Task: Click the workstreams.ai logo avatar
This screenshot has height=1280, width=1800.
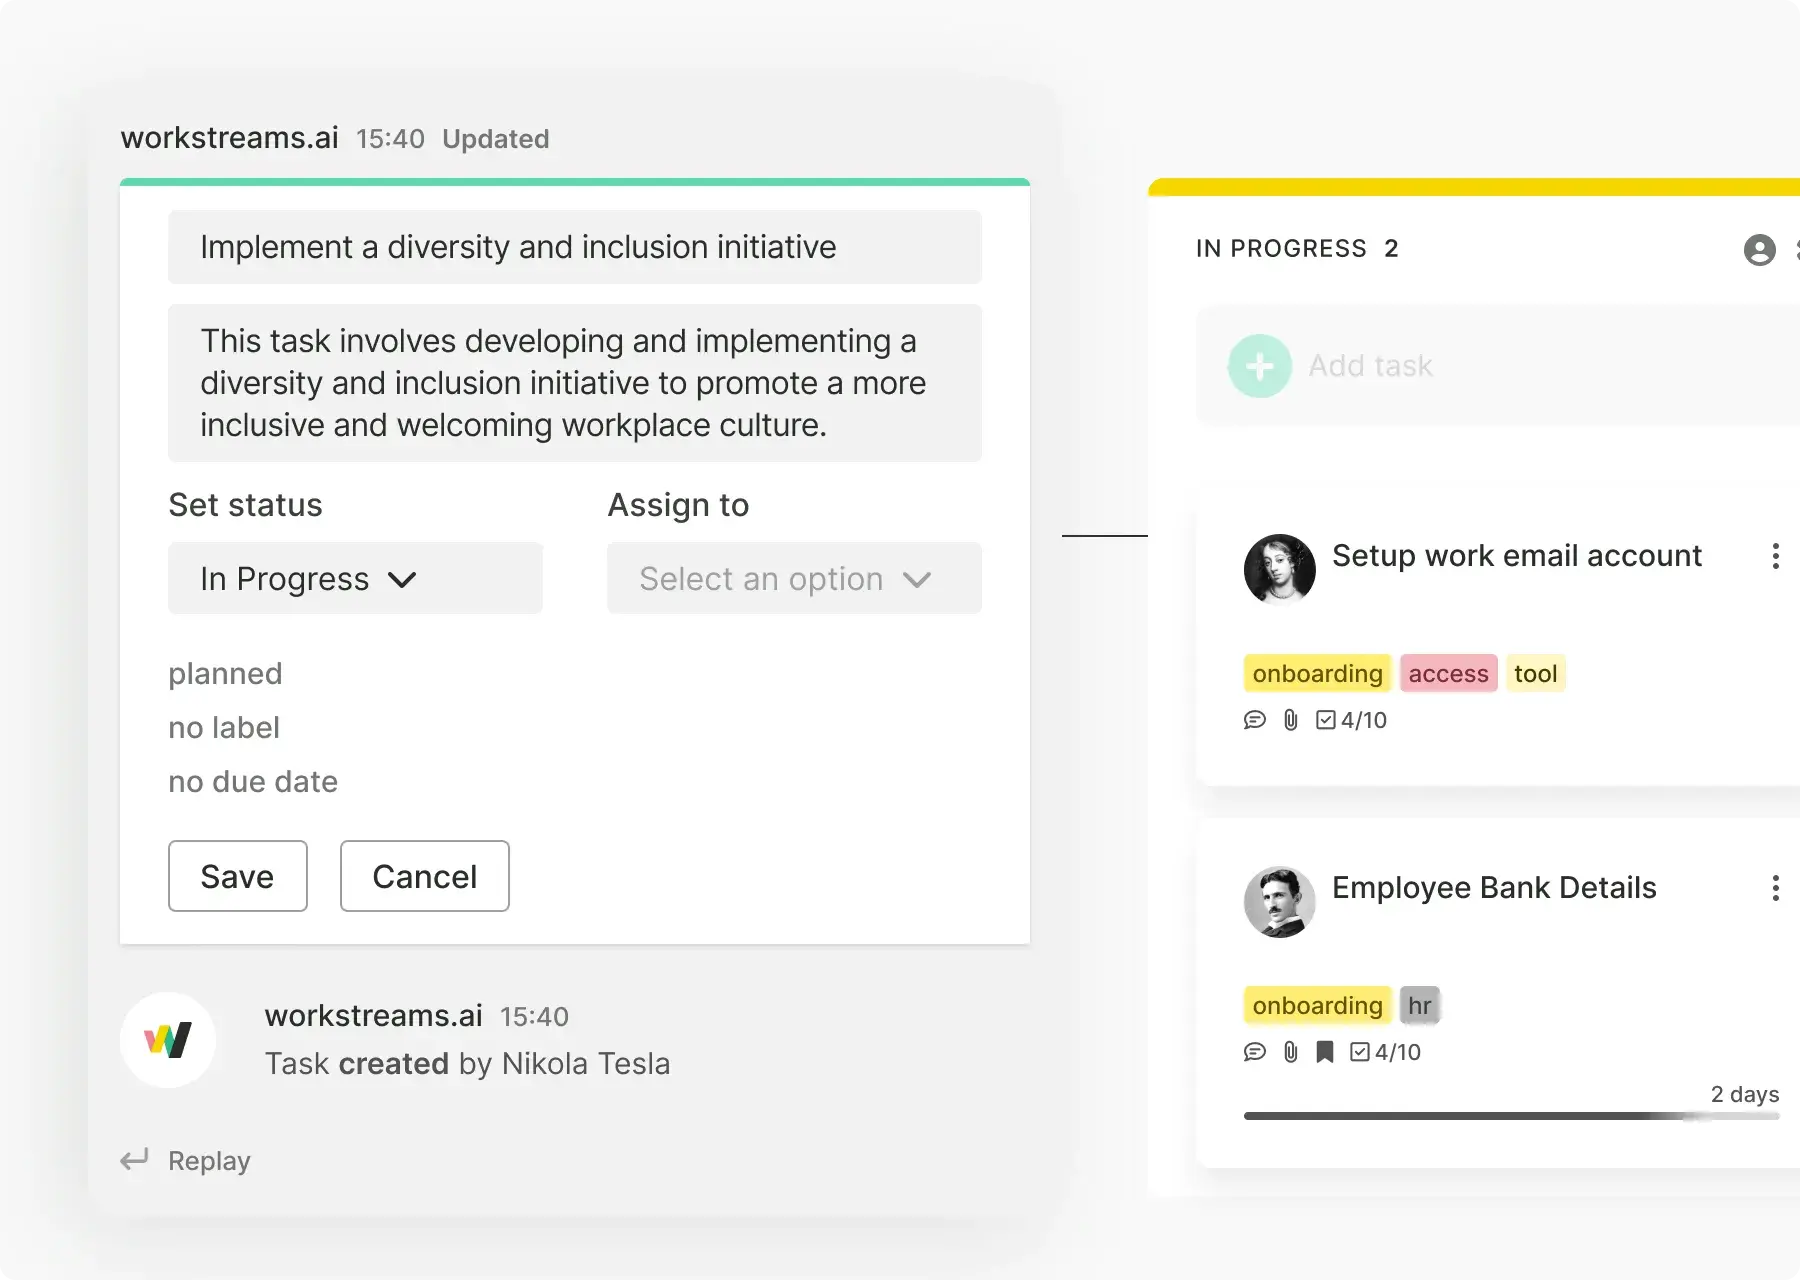Action: (x=168, y=1040)
